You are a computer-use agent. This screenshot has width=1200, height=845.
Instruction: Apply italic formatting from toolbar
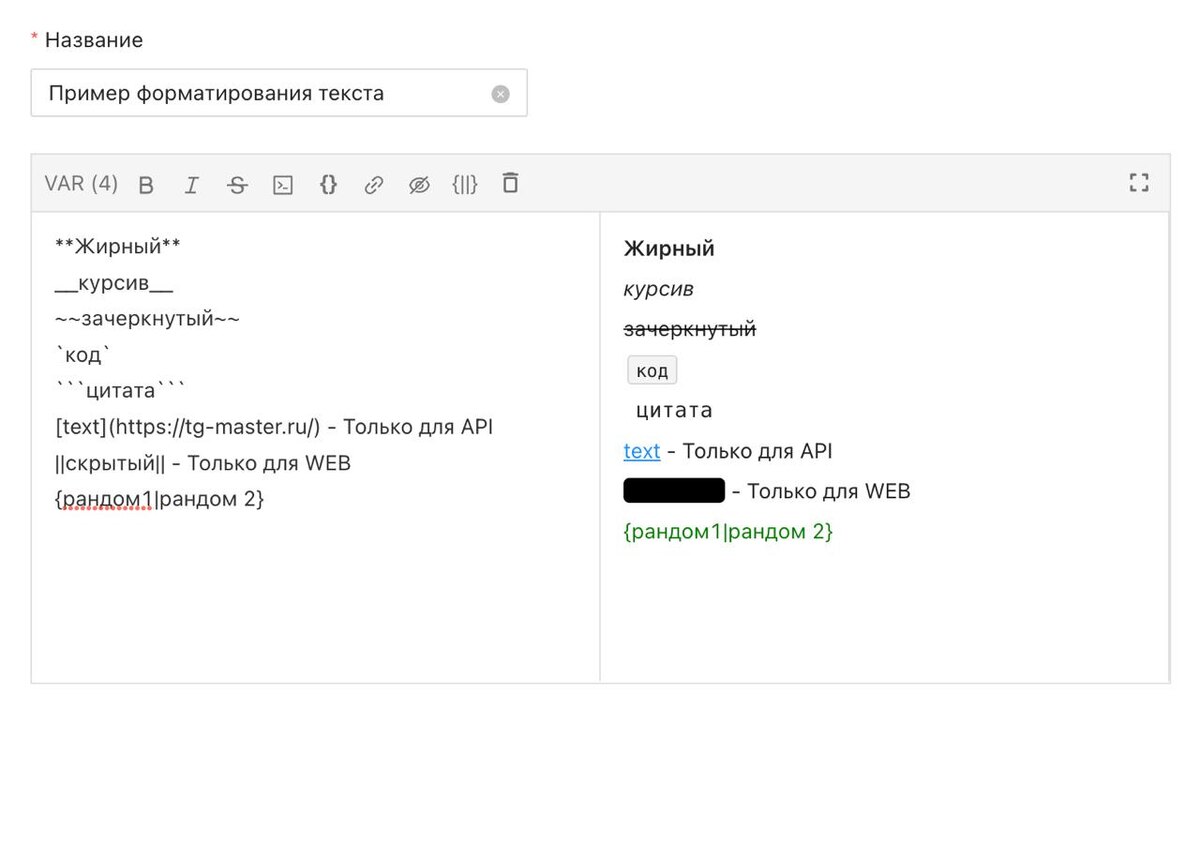click(x=191, y=185)
